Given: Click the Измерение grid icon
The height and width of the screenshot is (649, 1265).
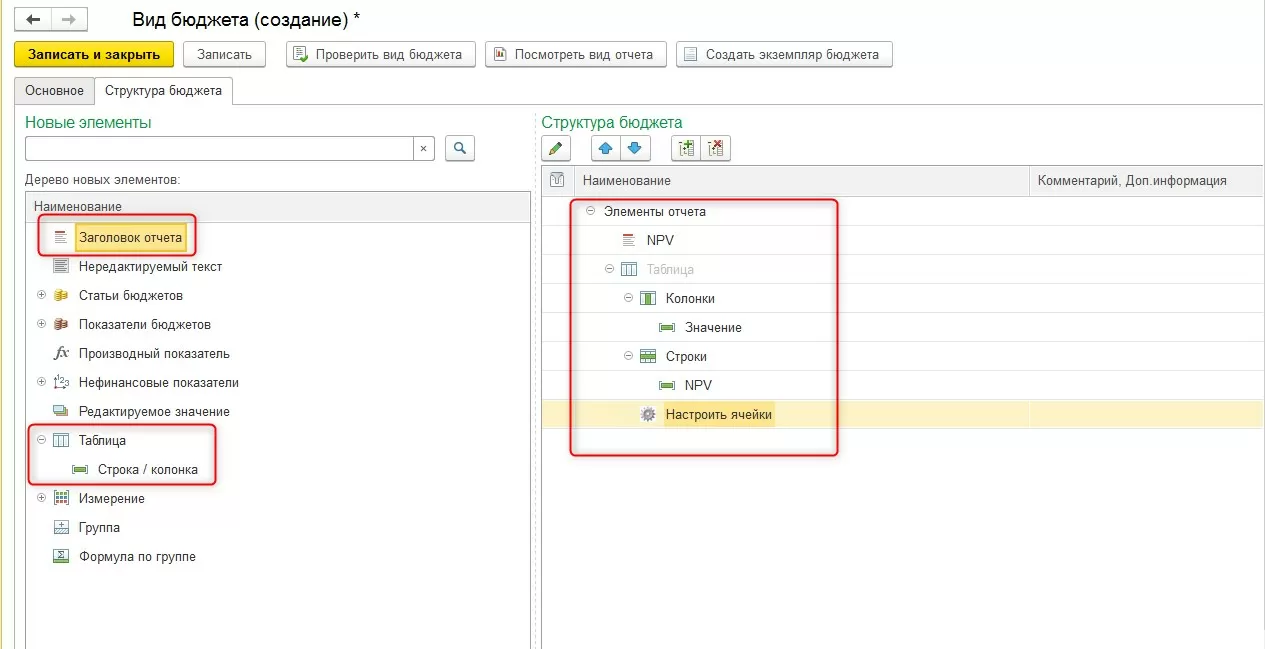Looking at the screenshot, I should click(x=61, y=498).
